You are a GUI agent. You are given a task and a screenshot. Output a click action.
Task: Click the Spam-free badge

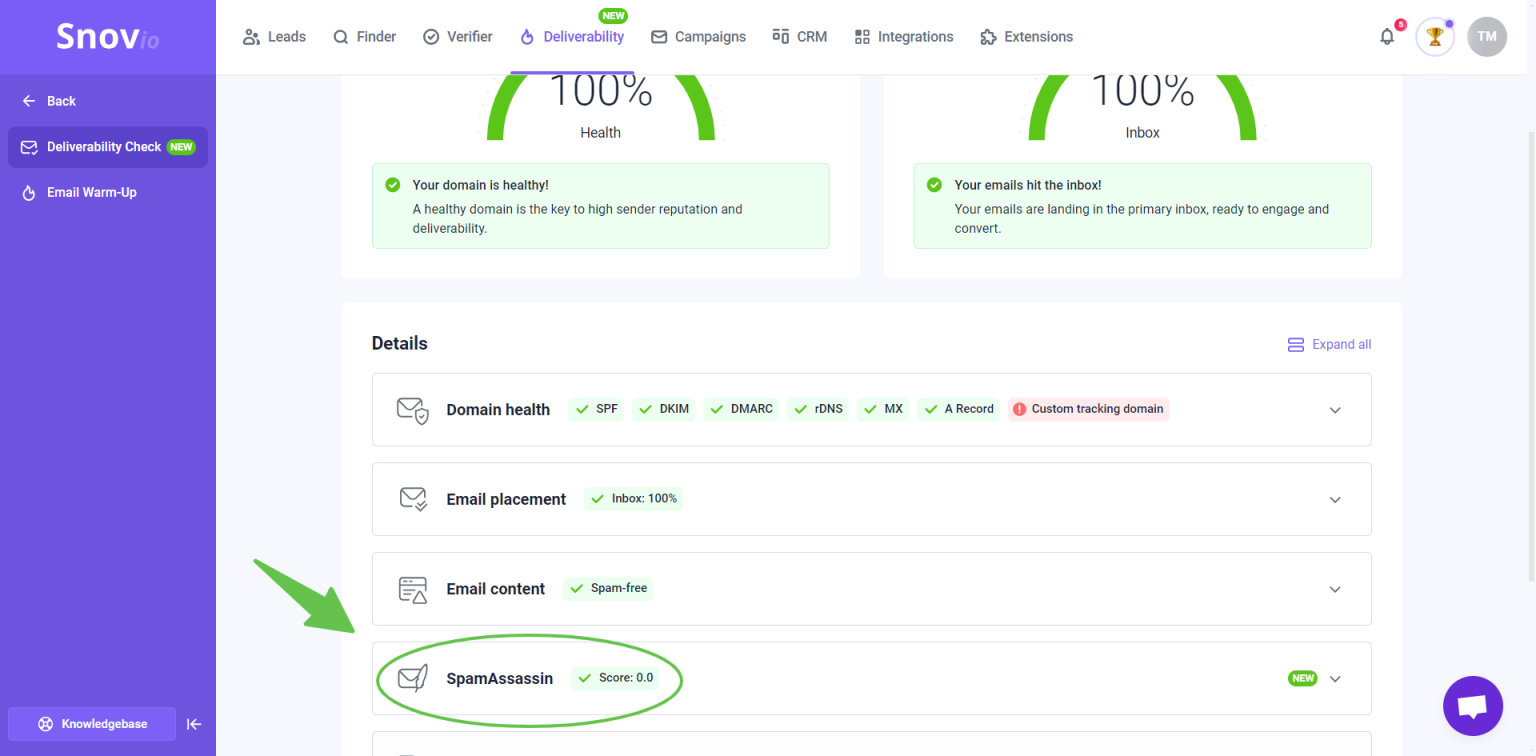608,588
